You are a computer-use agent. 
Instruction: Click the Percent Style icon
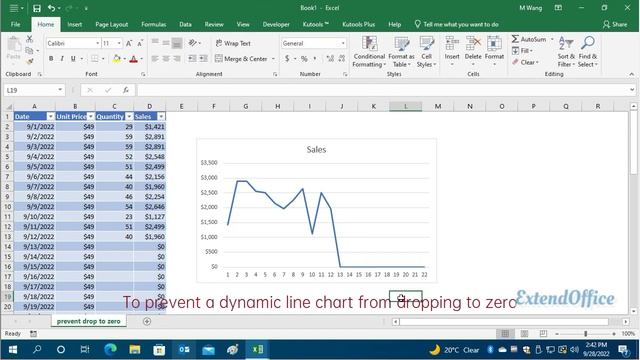[304, 59]
